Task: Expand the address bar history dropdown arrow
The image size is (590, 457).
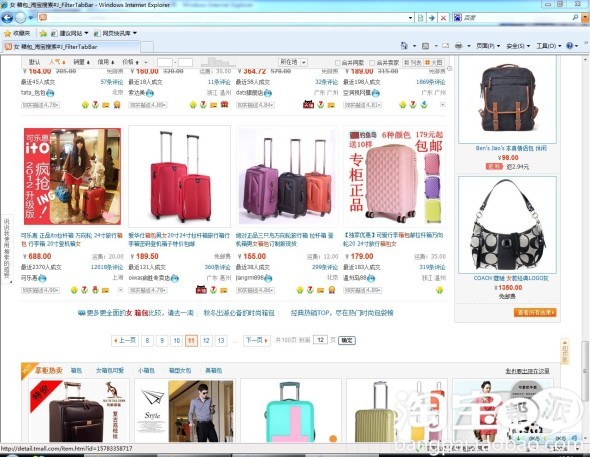Action: coord(410,18)
